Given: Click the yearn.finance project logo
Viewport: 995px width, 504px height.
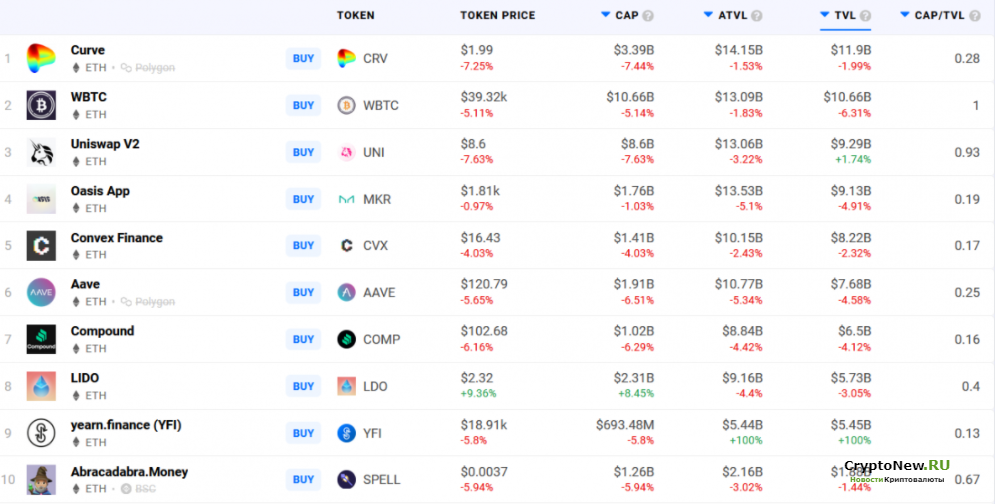Looking at the screenshot, I should point(41,434).
